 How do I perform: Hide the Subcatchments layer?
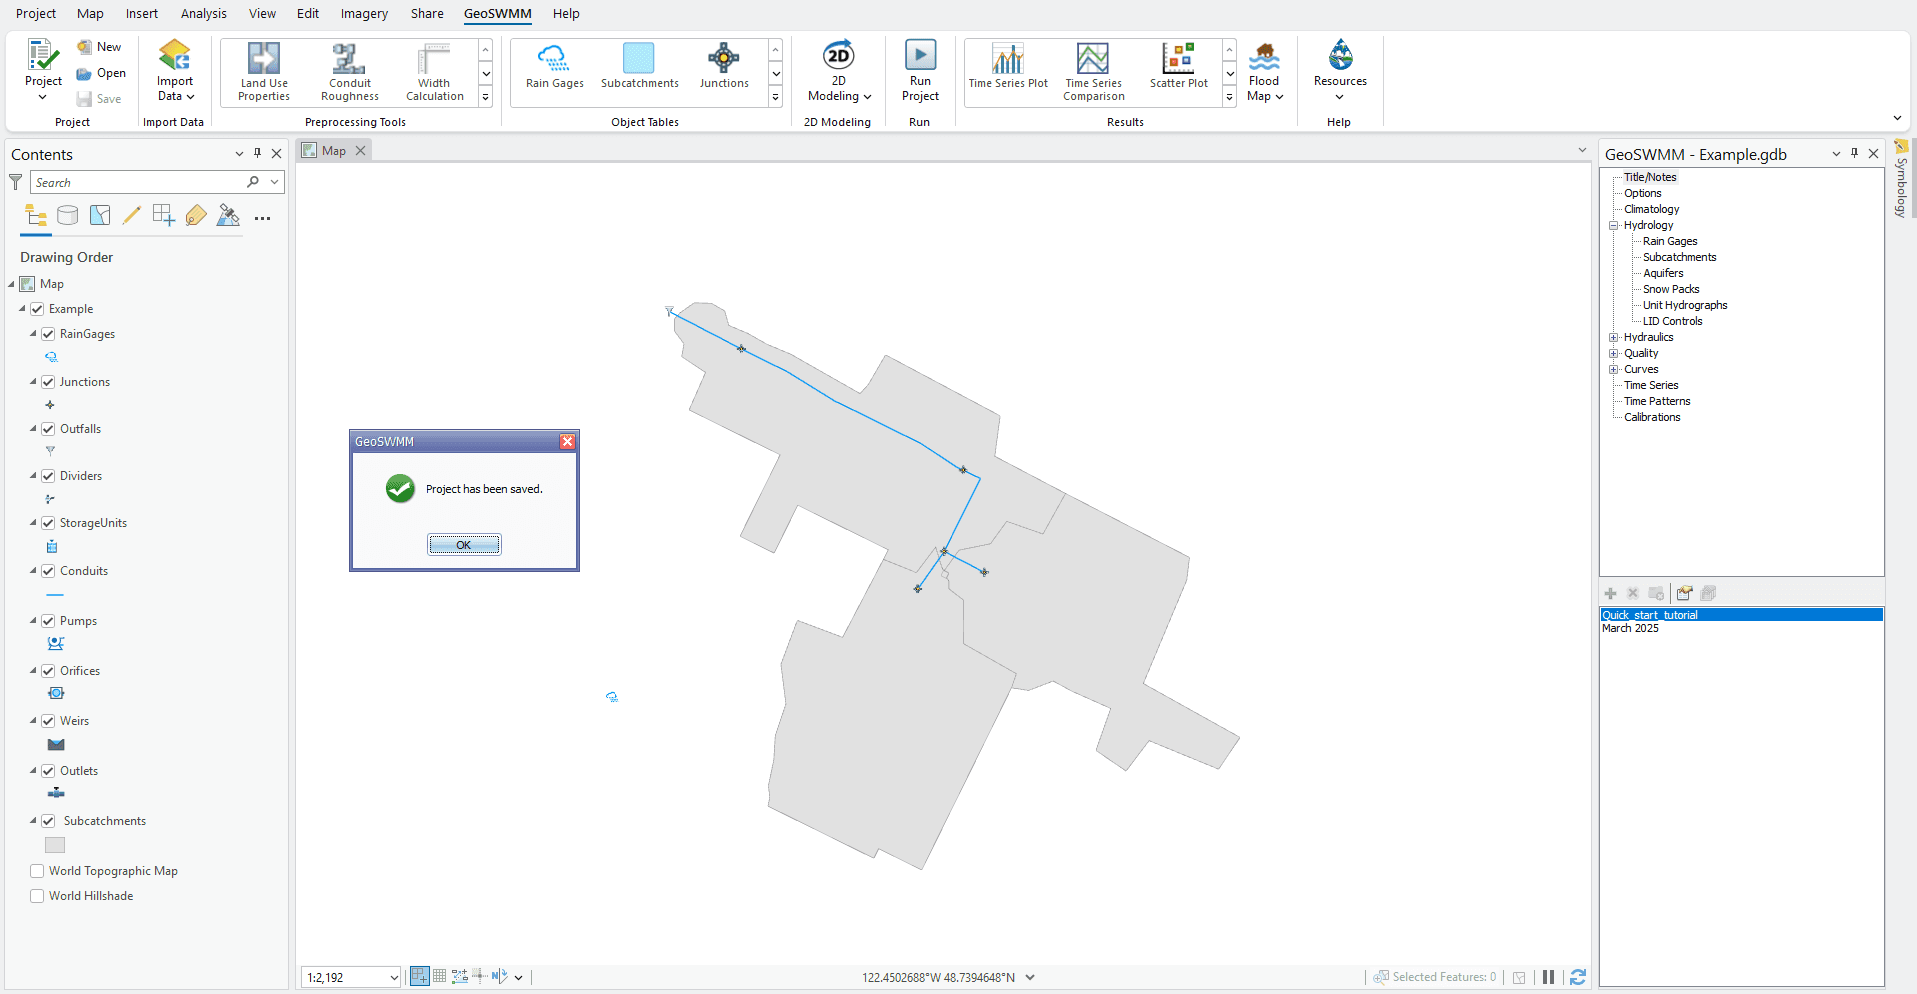(x=48, y=820)
